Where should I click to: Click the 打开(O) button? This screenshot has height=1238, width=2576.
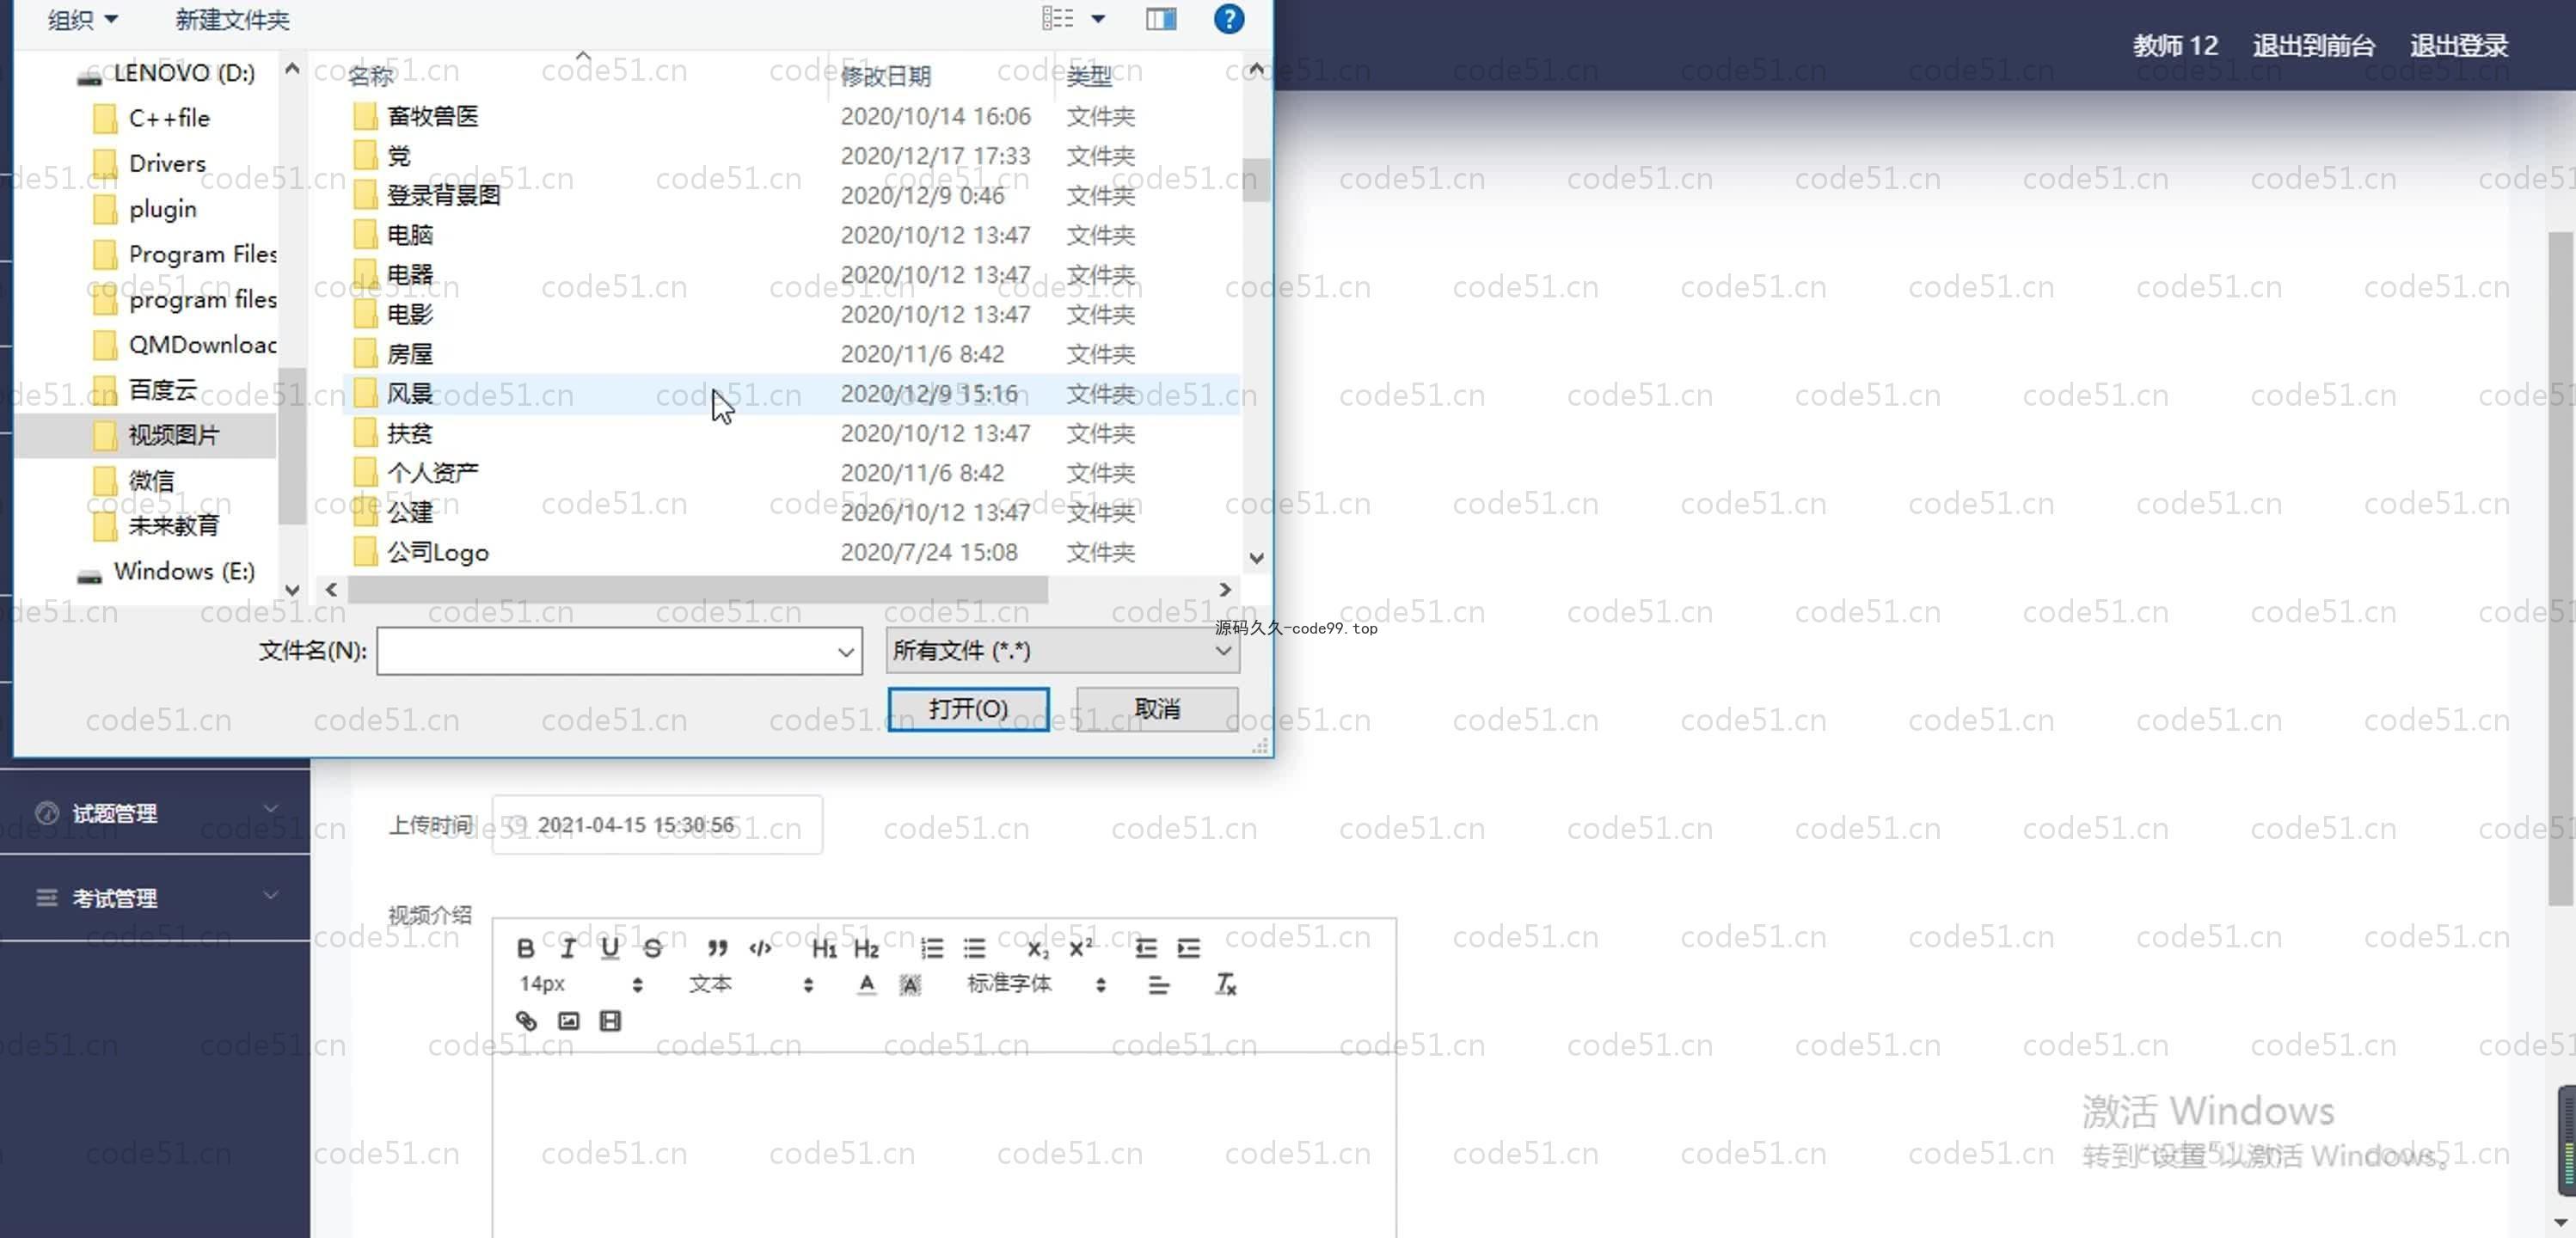[x=968, y=709]
